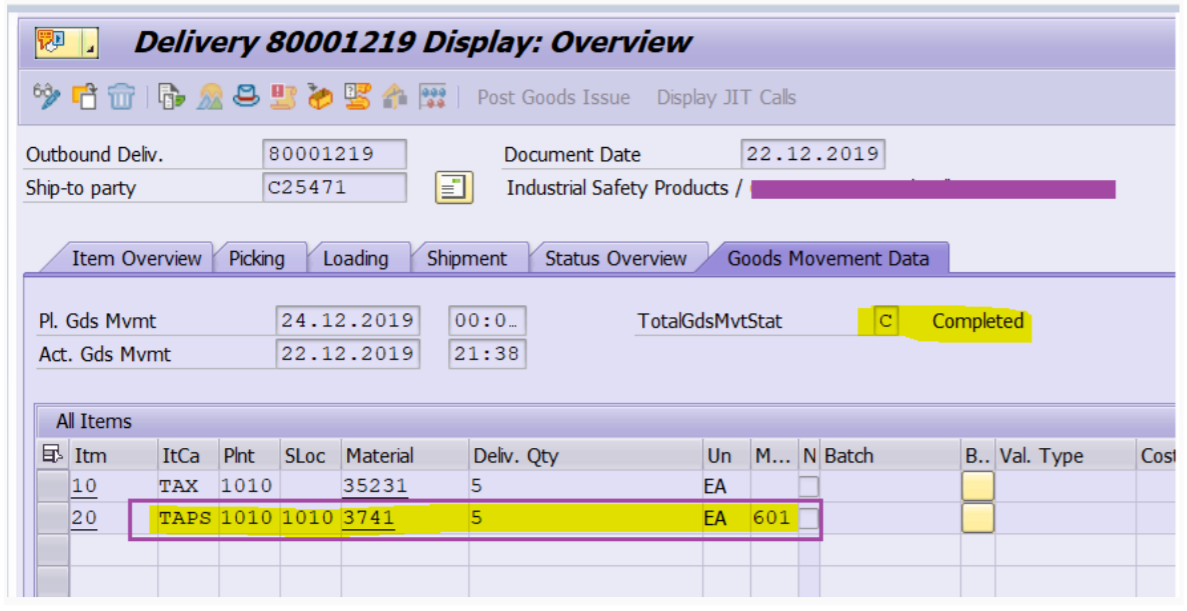Click the pack box icon in toolbar
Viewport: 1187px width, 611px height.
pyautogui.click(x=320, y=97)
